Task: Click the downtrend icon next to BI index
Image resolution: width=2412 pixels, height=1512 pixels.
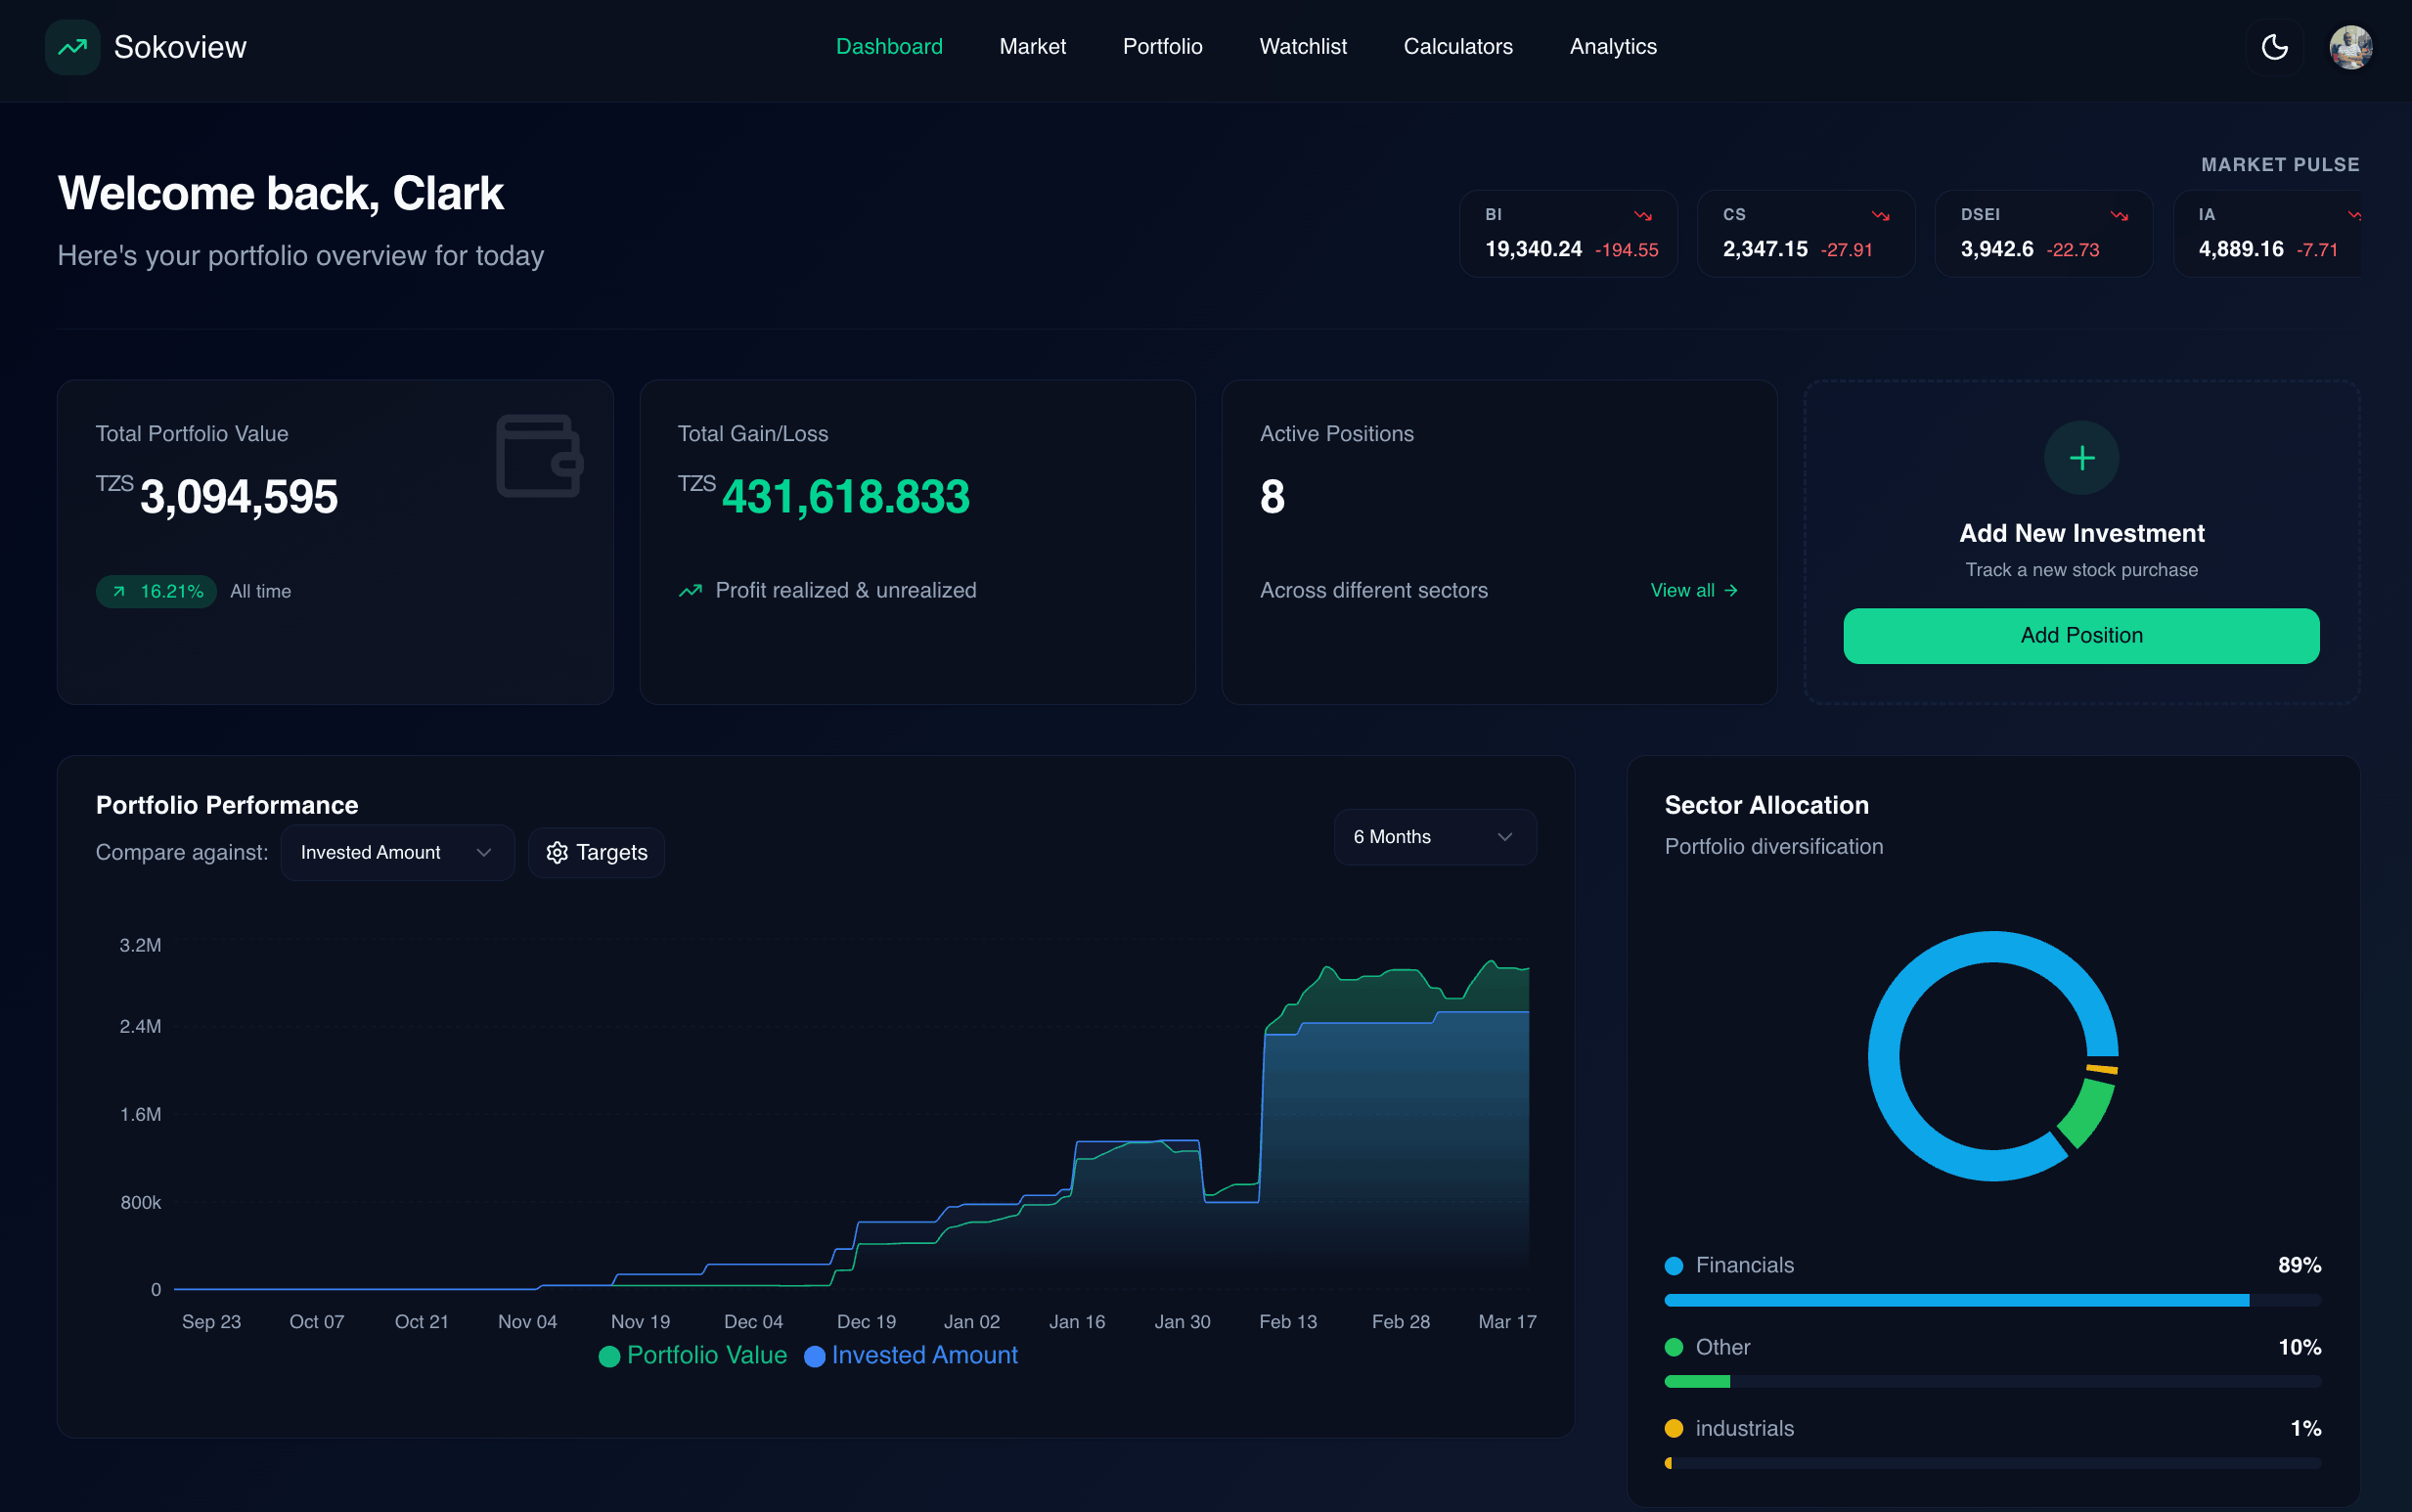Action: (1643, 214)
